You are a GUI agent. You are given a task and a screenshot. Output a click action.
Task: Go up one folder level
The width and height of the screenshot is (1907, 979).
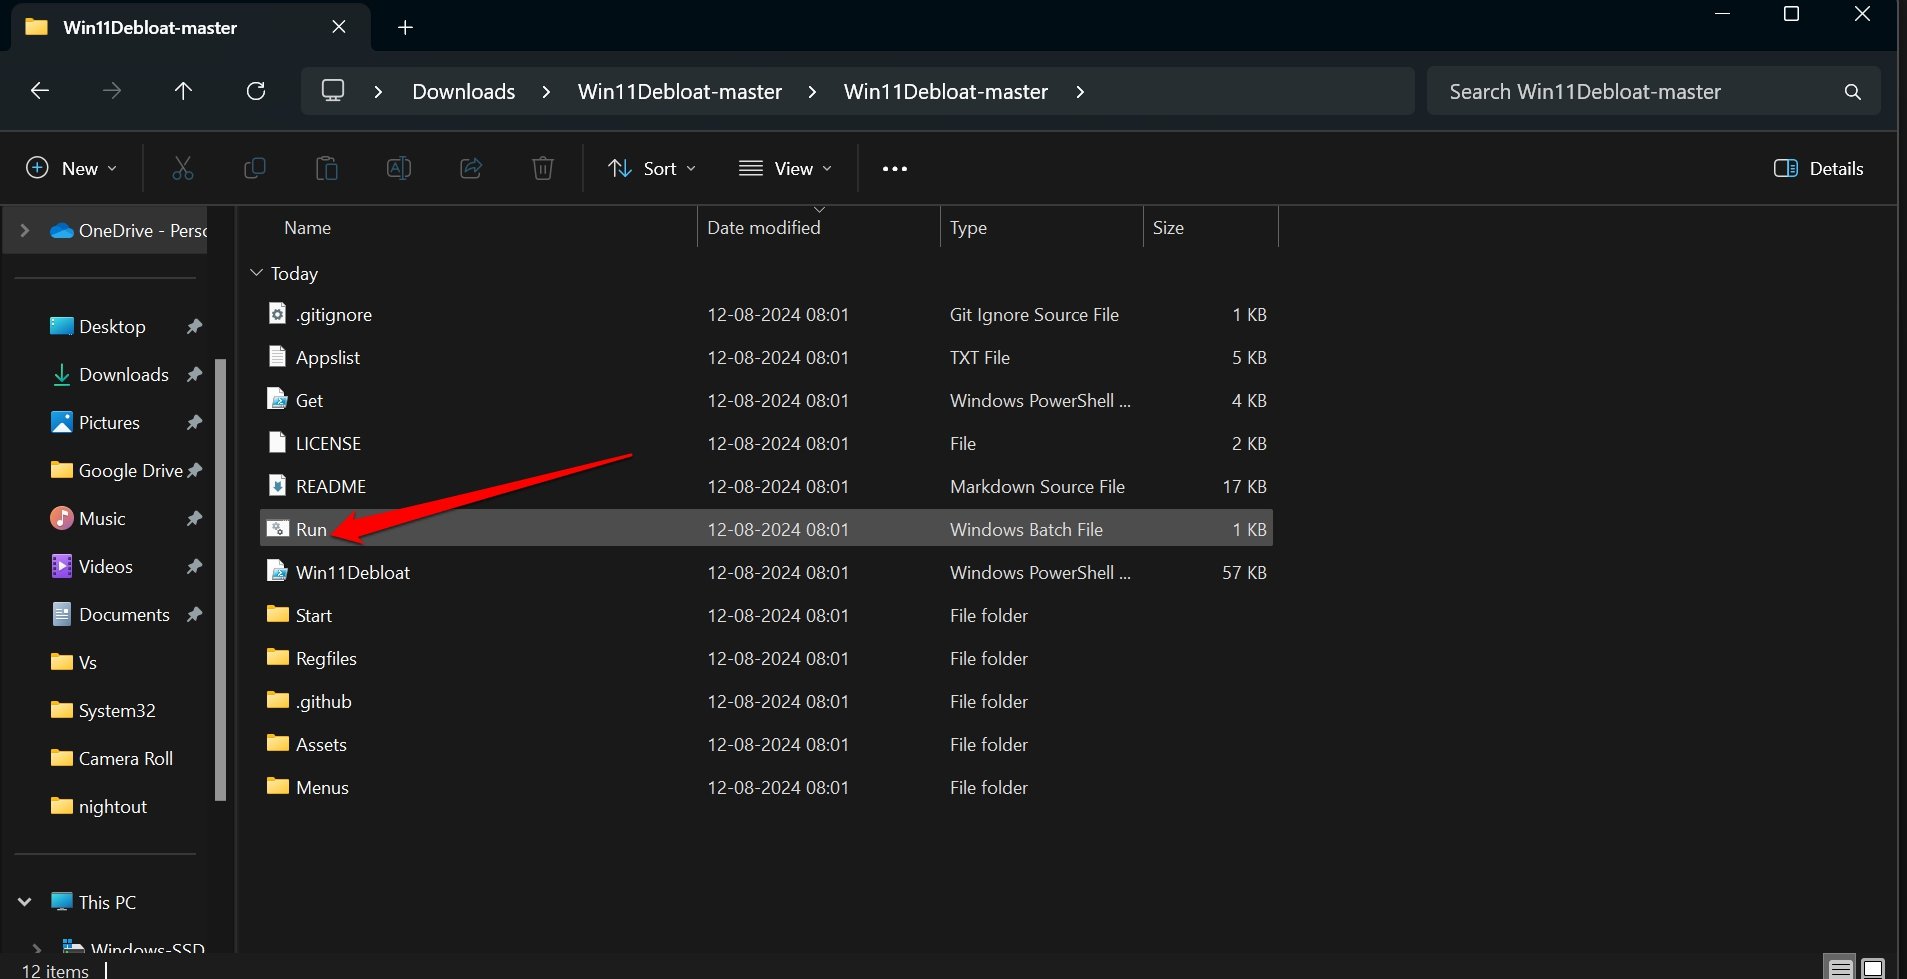click(183, 91)
